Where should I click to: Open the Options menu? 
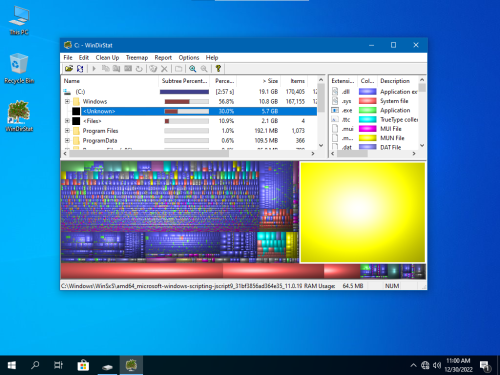point(189,58)
